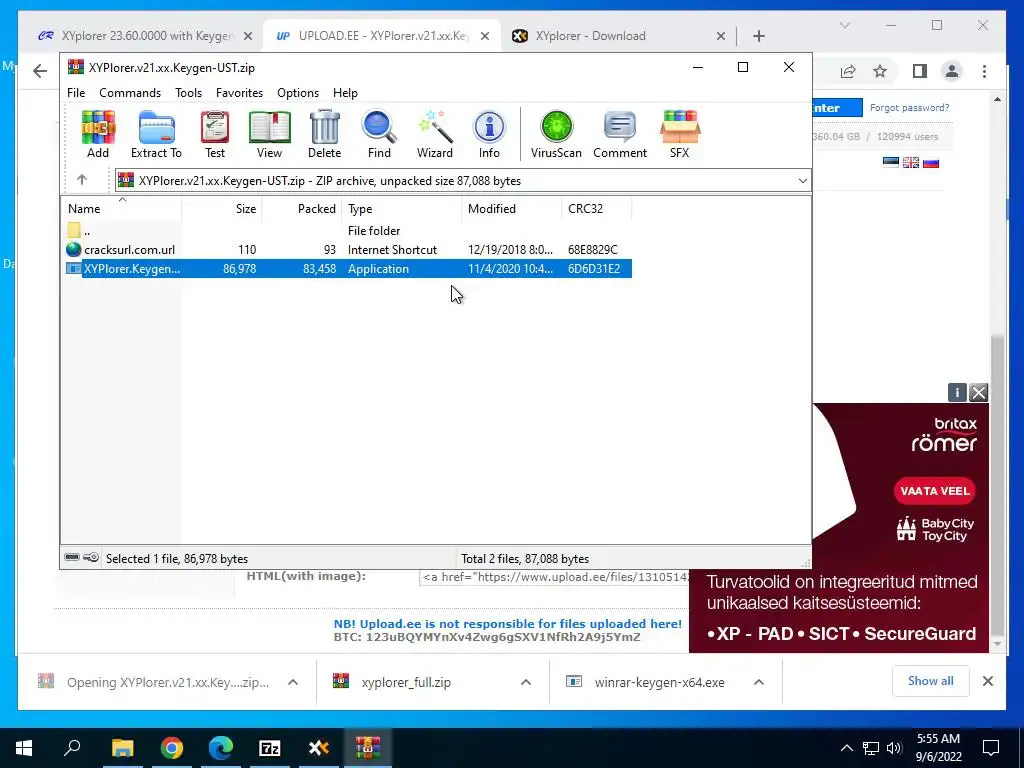Select the XYPlorer.Keygen application row
1024x768 pixels.
tap(347, 268)
